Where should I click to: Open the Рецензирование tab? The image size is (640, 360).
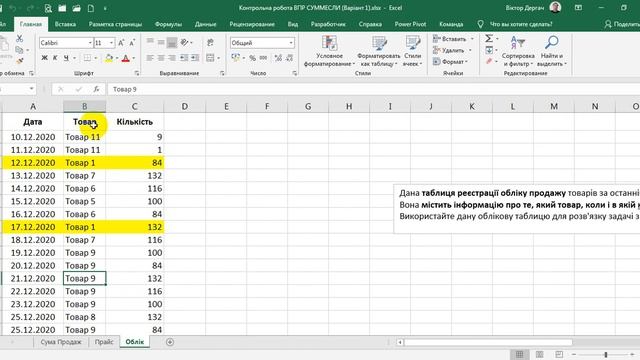point(252,24)
